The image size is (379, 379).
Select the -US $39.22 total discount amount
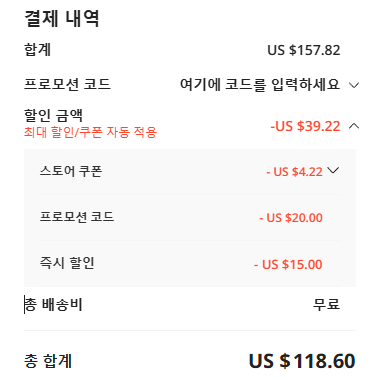[x=305, y=126]
